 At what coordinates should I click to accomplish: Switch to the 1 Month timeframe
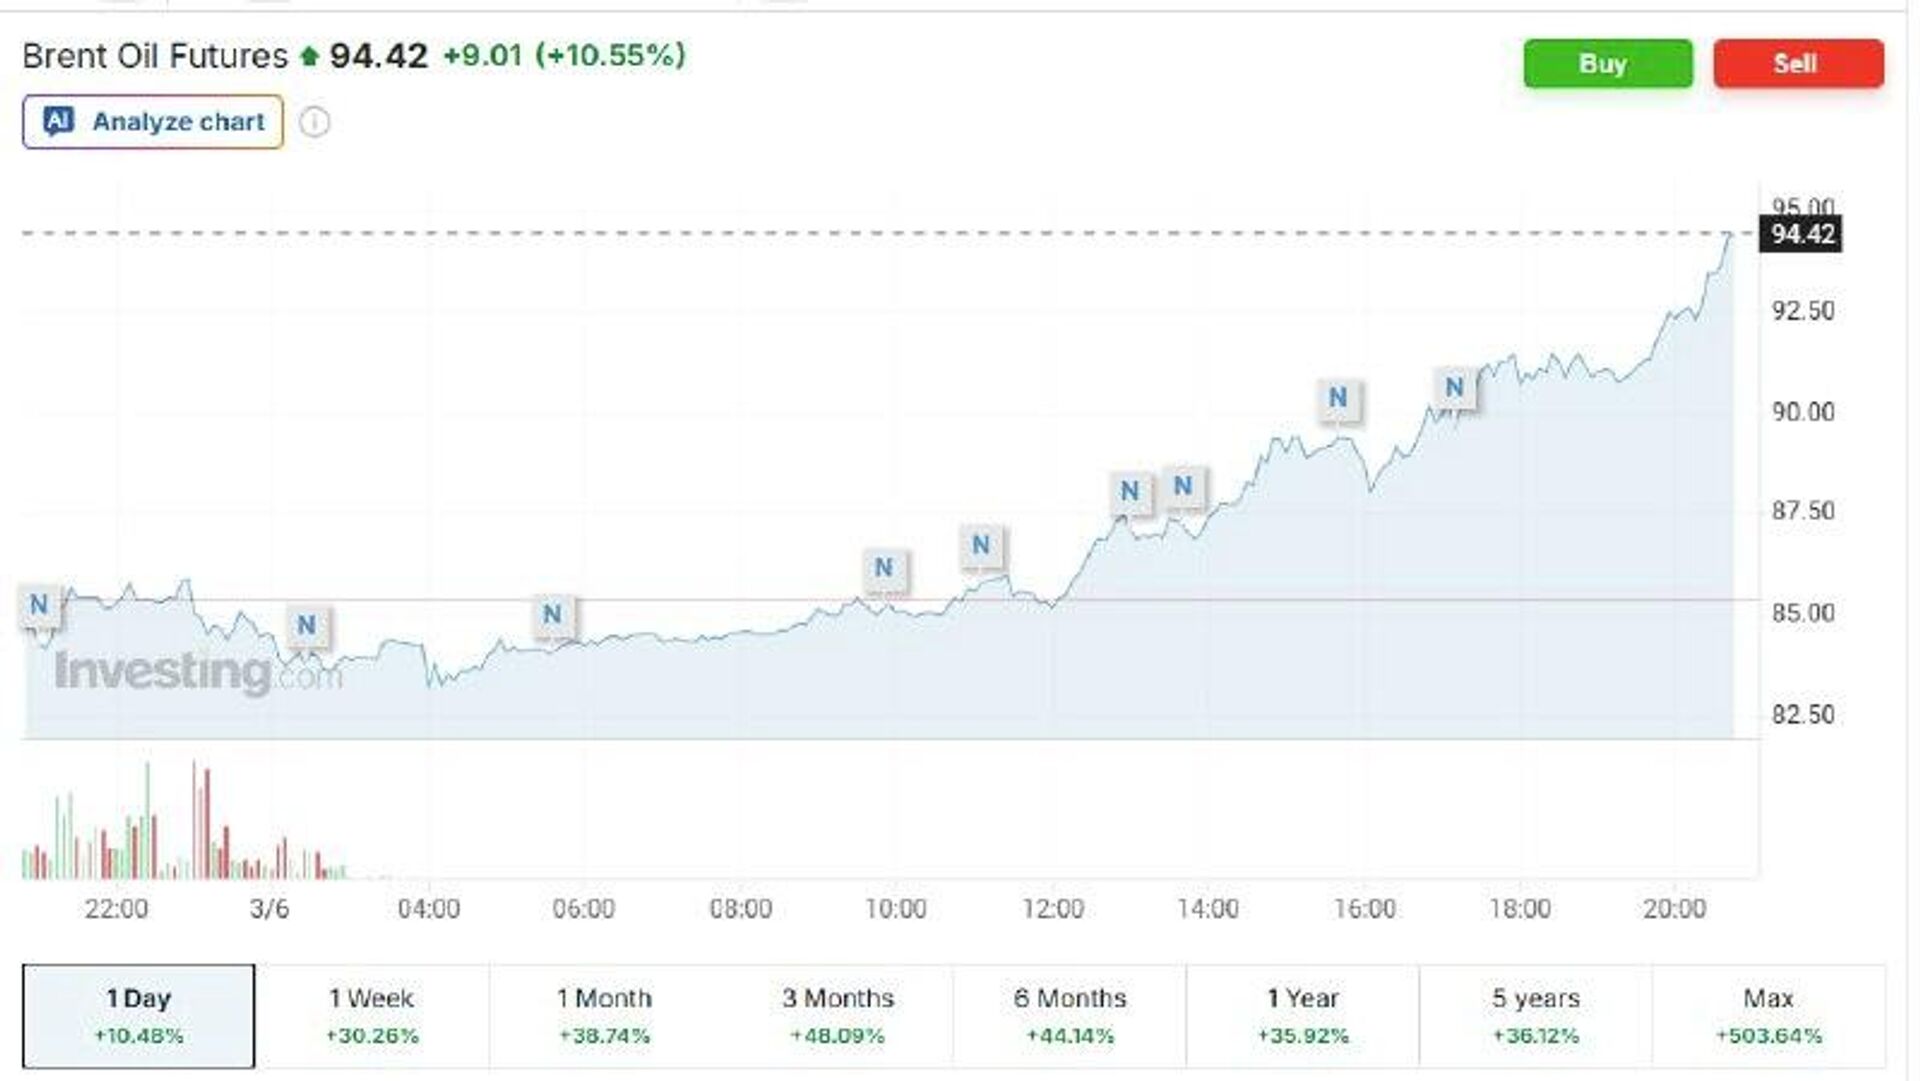tap(604, 1015)
